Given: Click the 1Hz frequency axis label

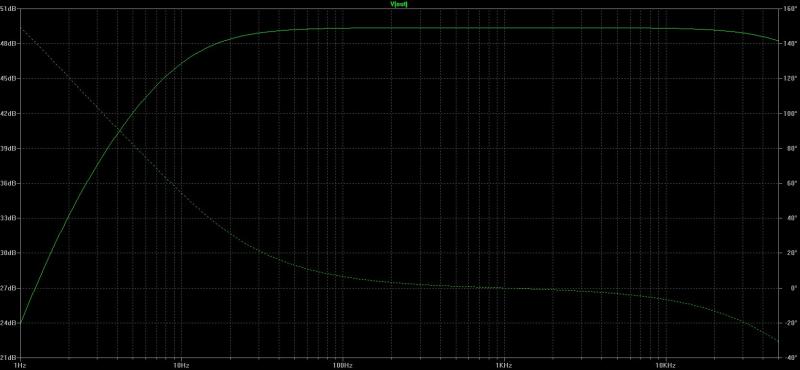Looking at the screenshot, I should [21, 365].
